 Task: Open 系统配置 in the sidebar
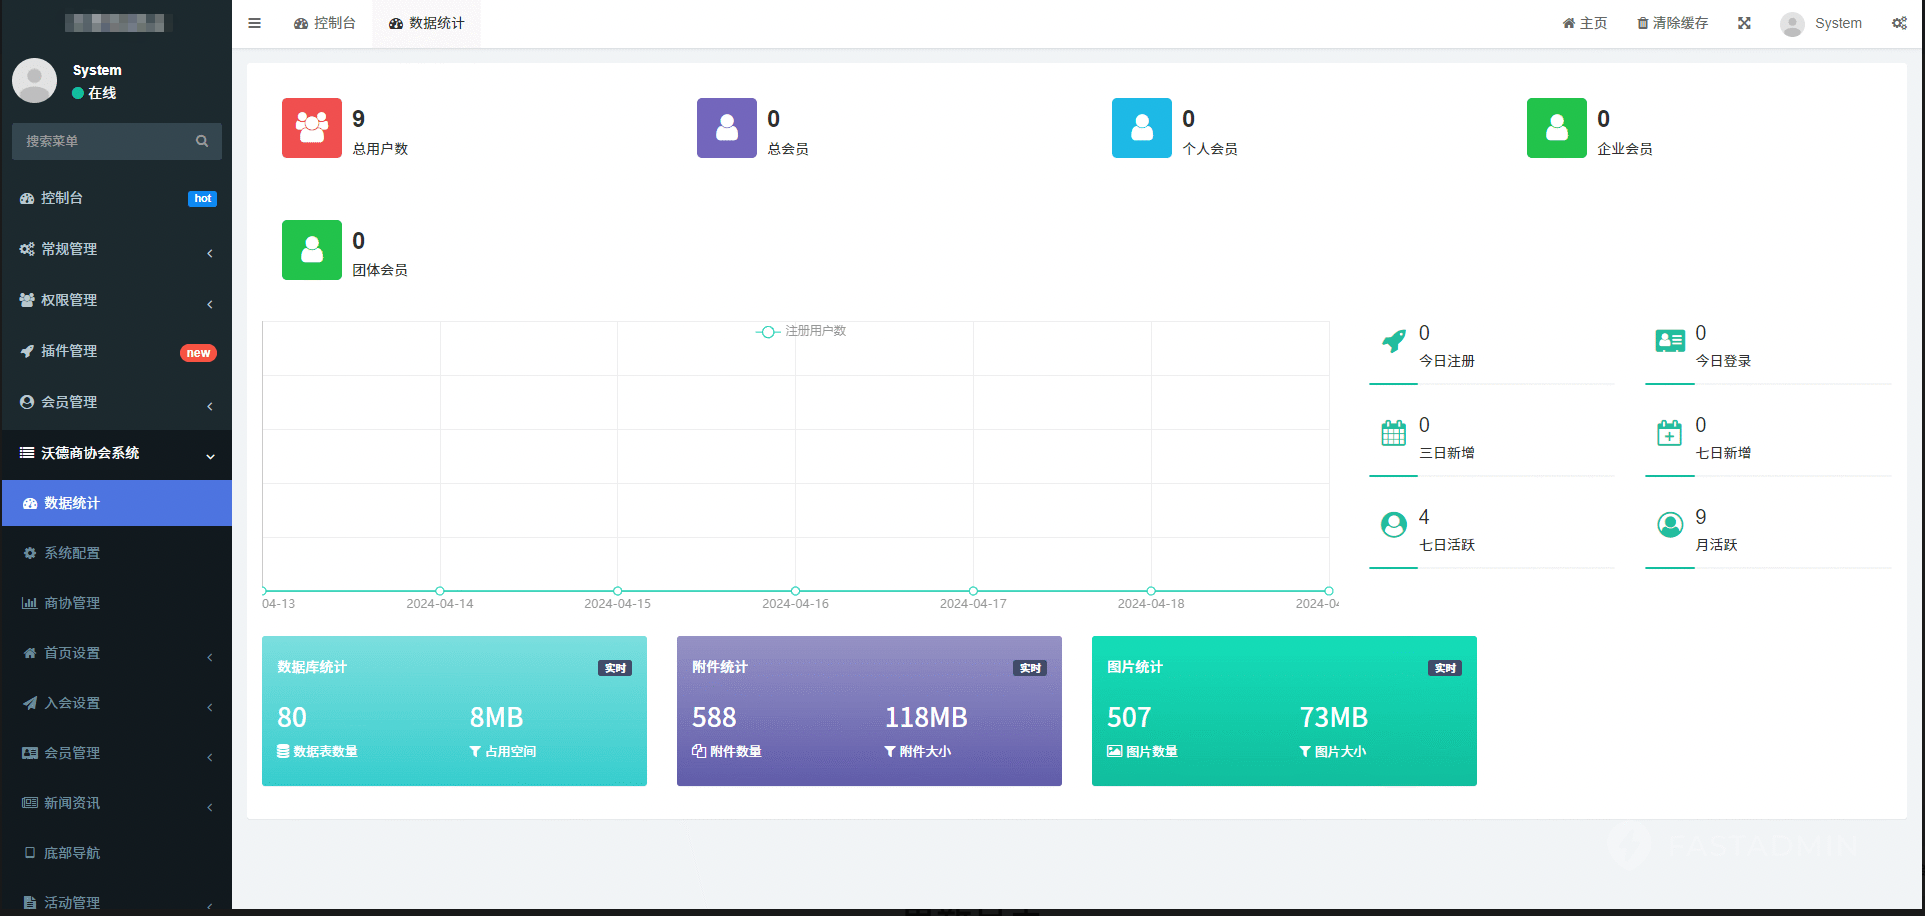72,553
